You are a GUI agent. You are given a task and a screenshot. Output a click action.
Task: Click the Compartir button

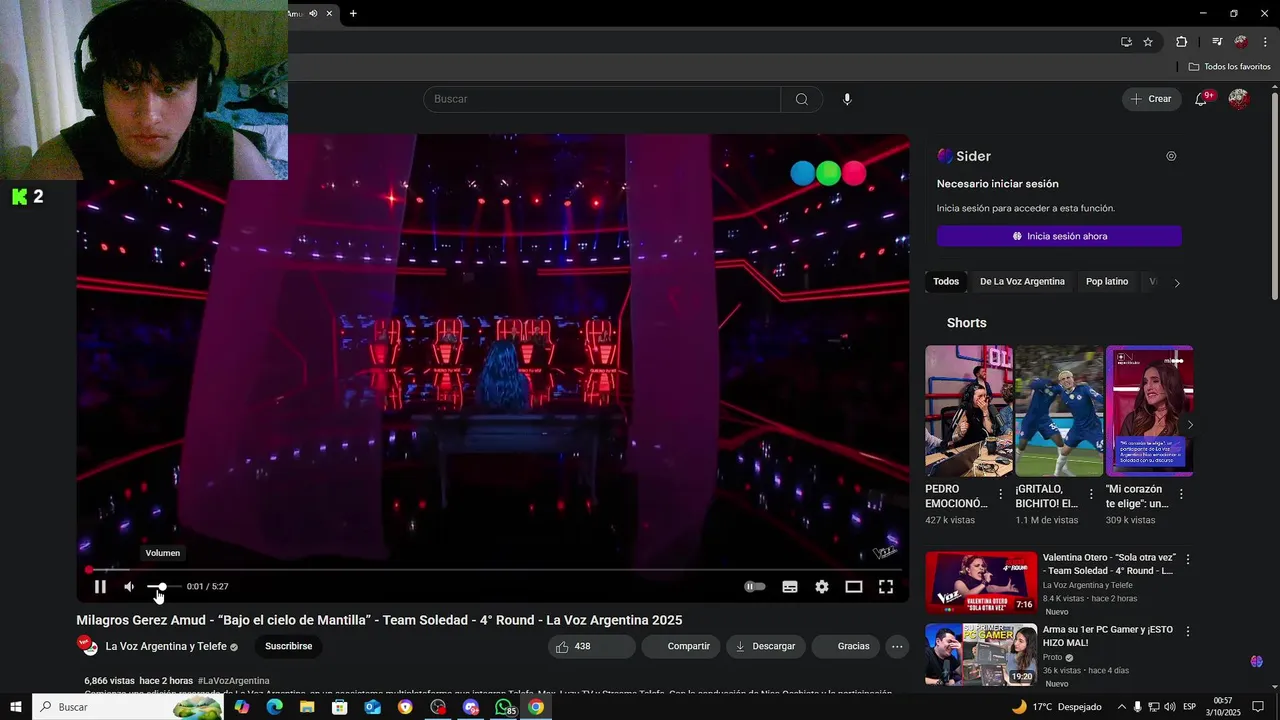tap(681, 646)
